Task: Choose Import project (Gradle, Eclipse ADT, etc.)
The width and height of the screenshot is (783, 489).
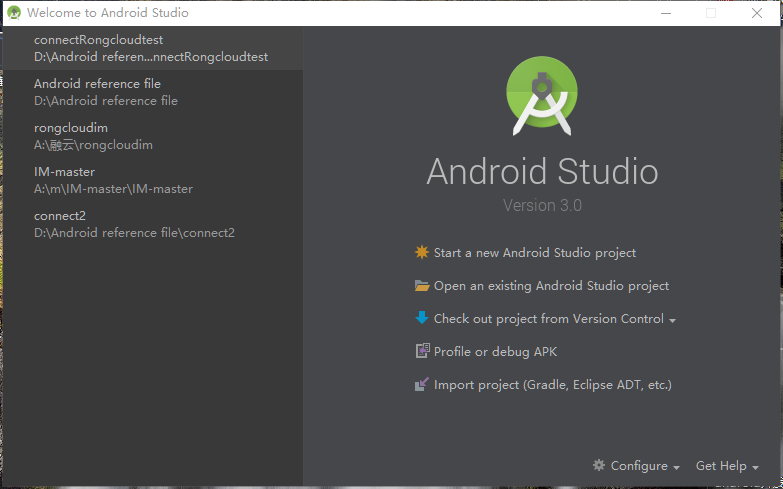Action: pyautogui.click(x=553, y=385)
